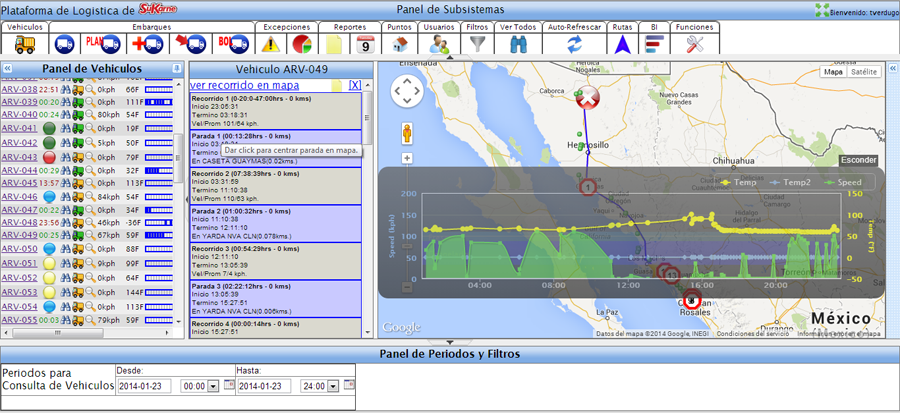Open the Vehiculos dump truck icon

[x=24, y=44]
